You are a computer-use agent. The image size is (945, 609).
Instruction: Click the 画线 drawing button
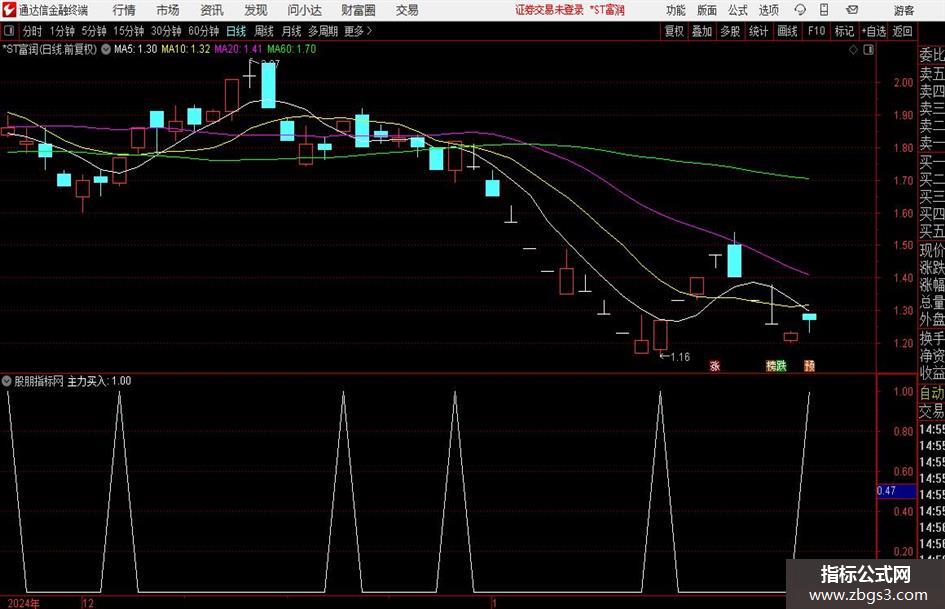[787, 31]
